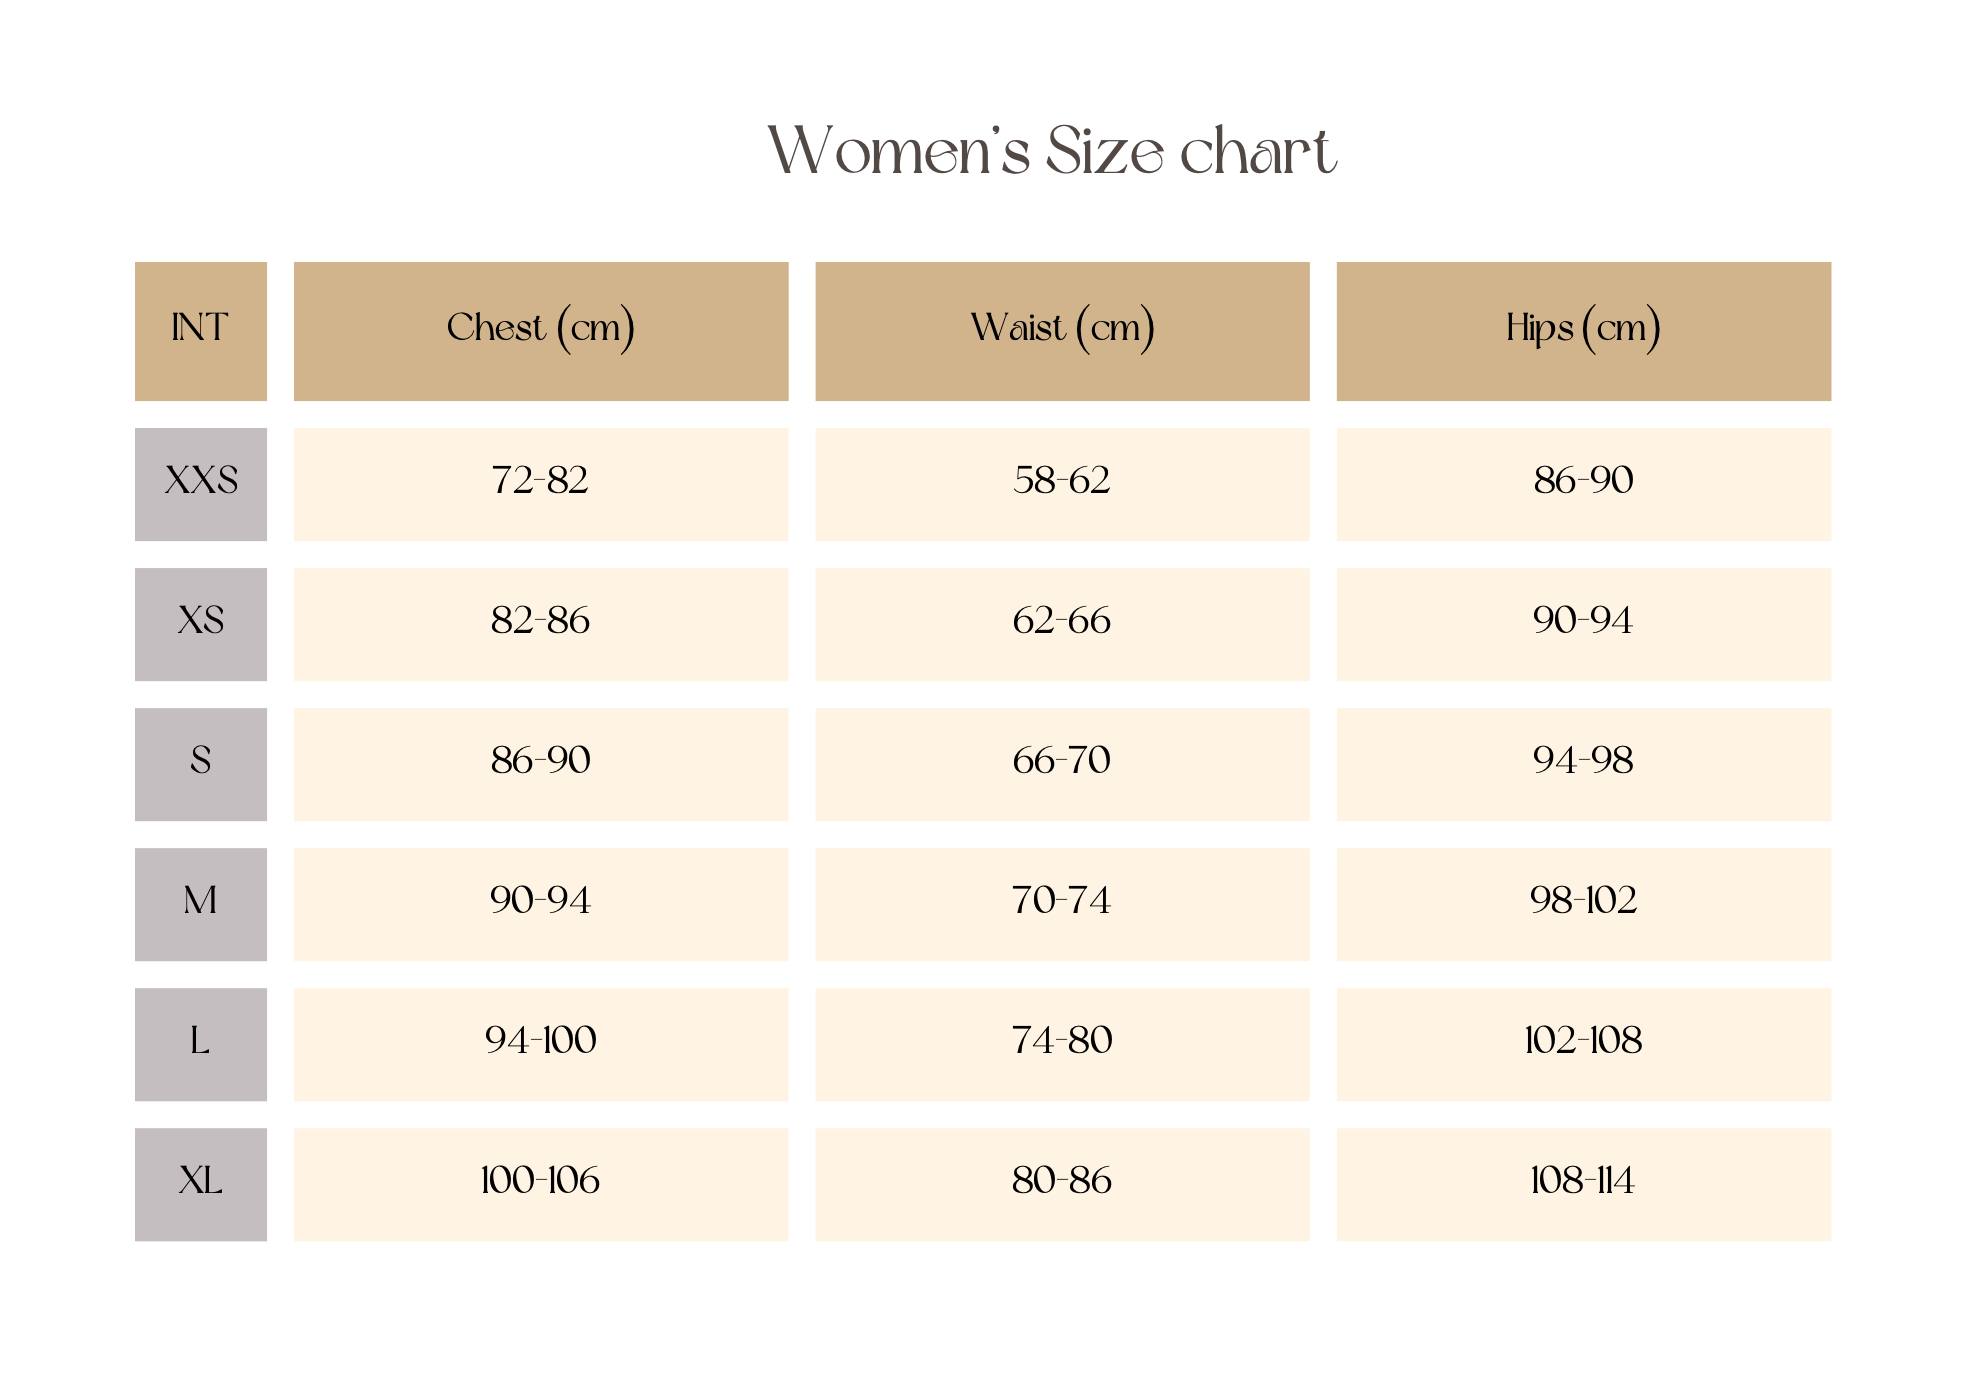Image resolution: width=1980 pixels, height=1384 pixels.
Task: Click the XL size row label
Action: click(x=200, y=1184)
